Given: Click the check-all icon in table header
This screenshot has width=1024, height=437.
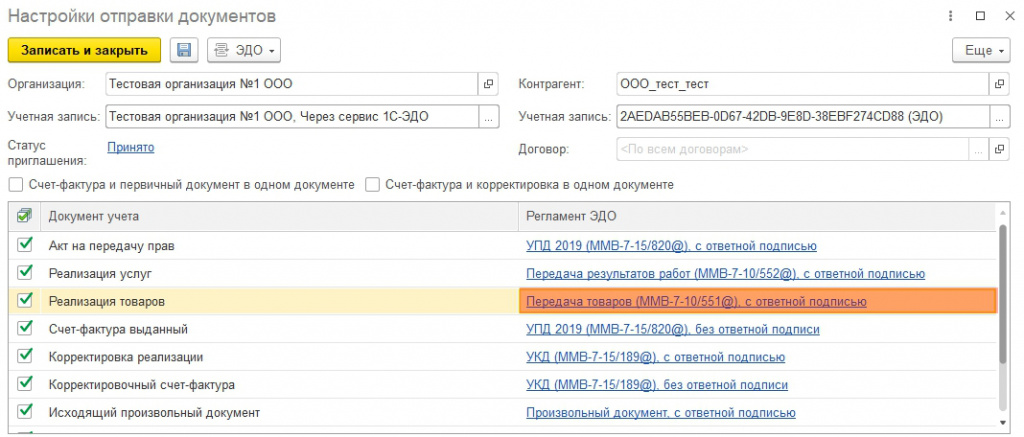Looking at the screenshot, I should point(25,215).
